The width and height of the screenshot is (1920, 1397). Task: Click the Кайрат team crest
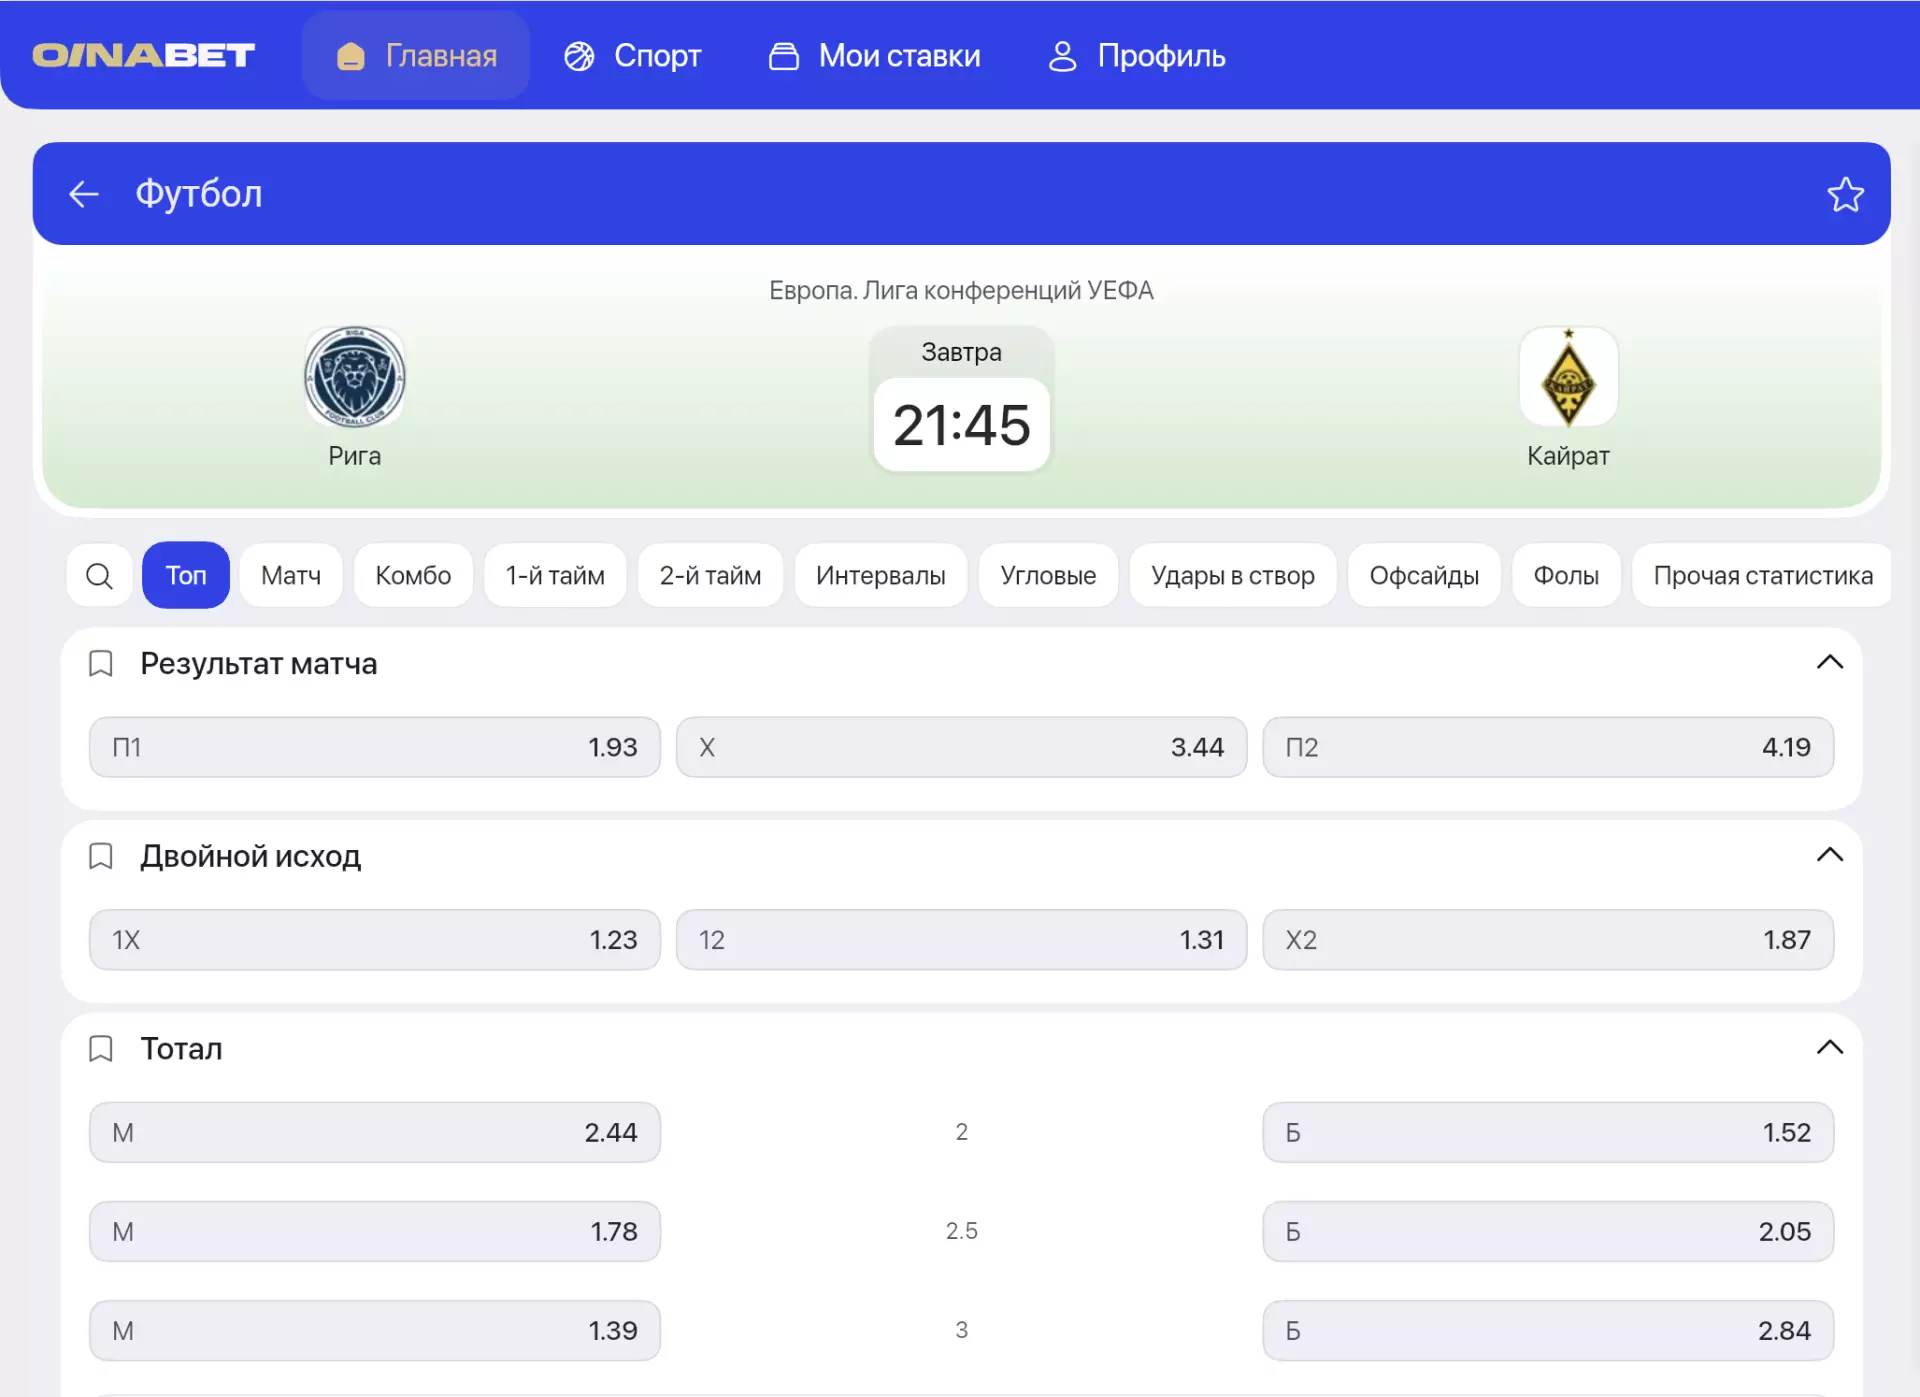click(1568, 378)
